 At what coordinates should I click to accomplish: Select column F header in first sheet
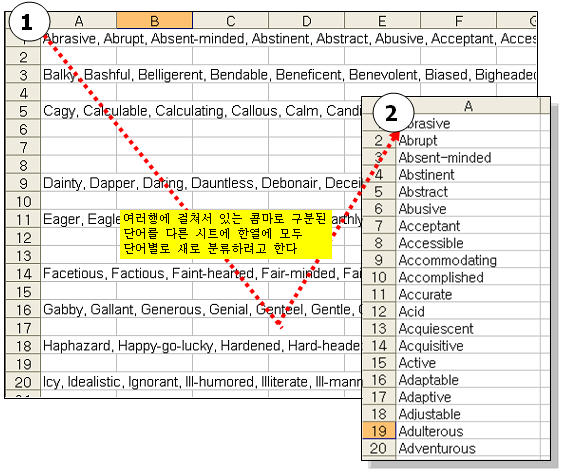(x=459, y=20)
